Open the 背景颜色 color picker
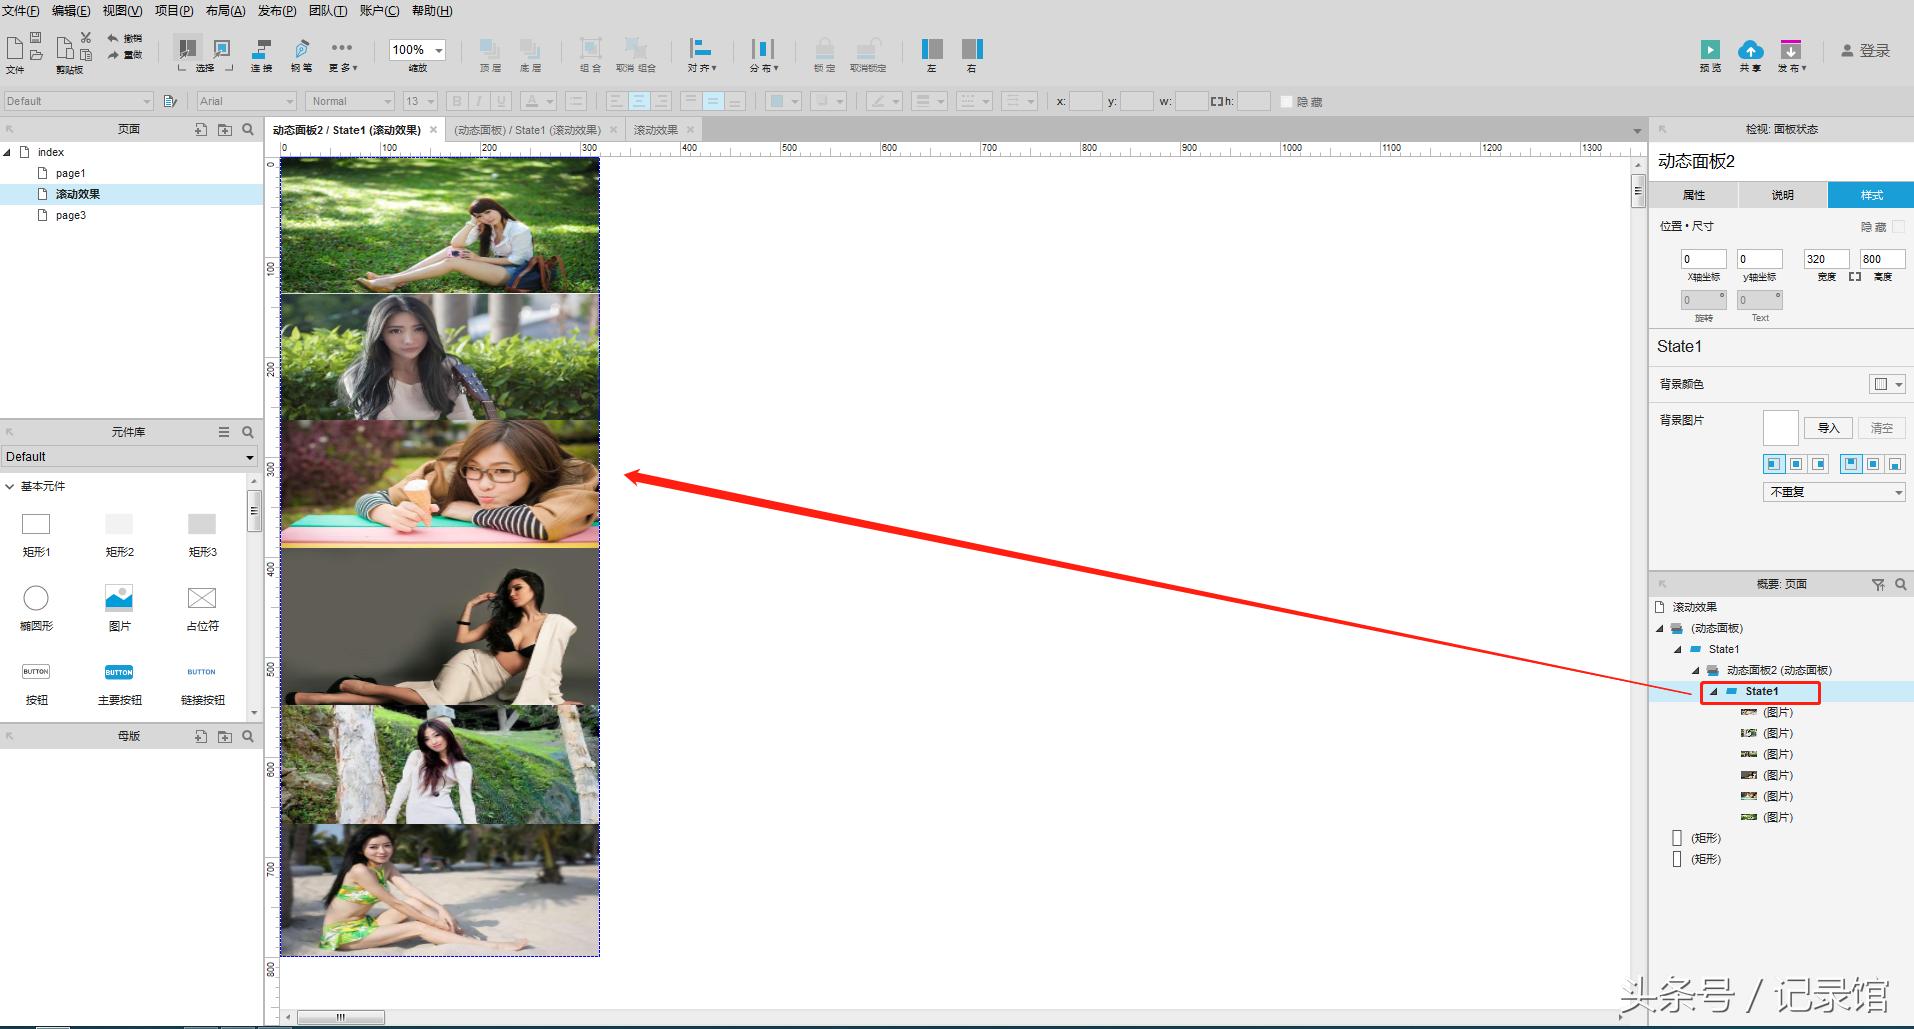The width and height of the screenshot is (1914, 1029). pyautogui.click(x=1887, y=384)
